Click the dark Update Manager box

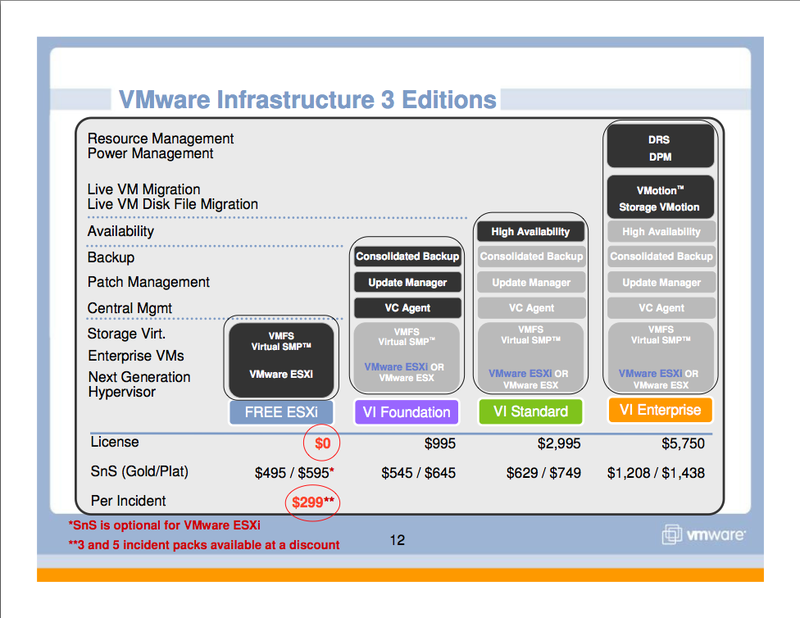coord(407,282)
